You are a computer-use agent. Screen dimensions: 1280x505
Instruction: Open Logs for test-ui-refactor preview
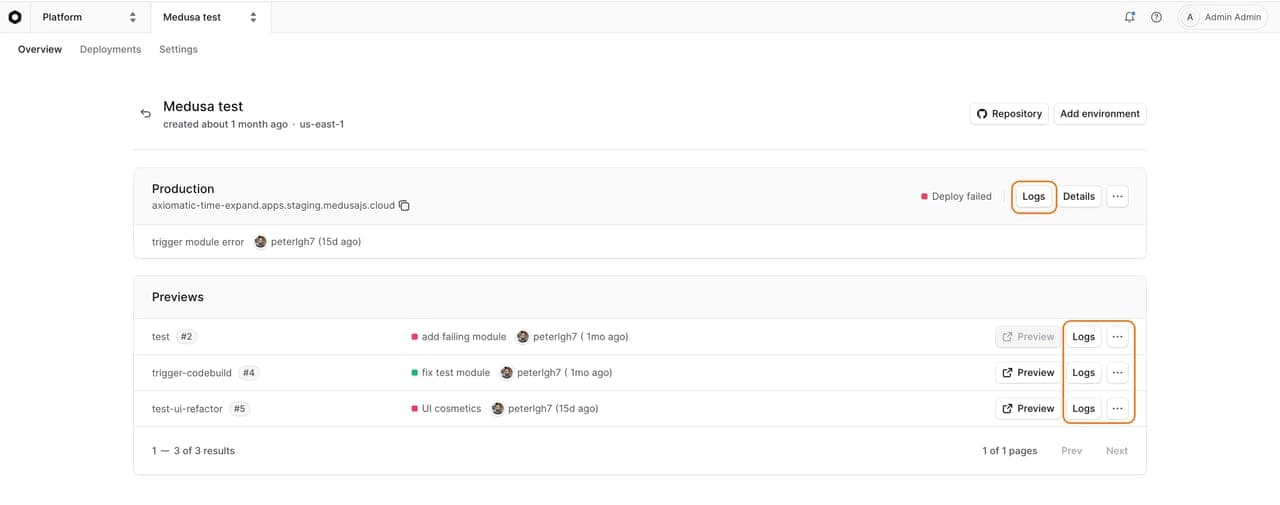click(1084, 409)
